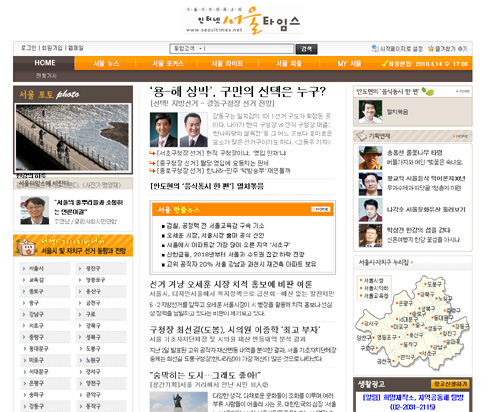
Task: Click the pencil icon next to 기획연재
Action: pyautogui.click(x=361, y=136)
